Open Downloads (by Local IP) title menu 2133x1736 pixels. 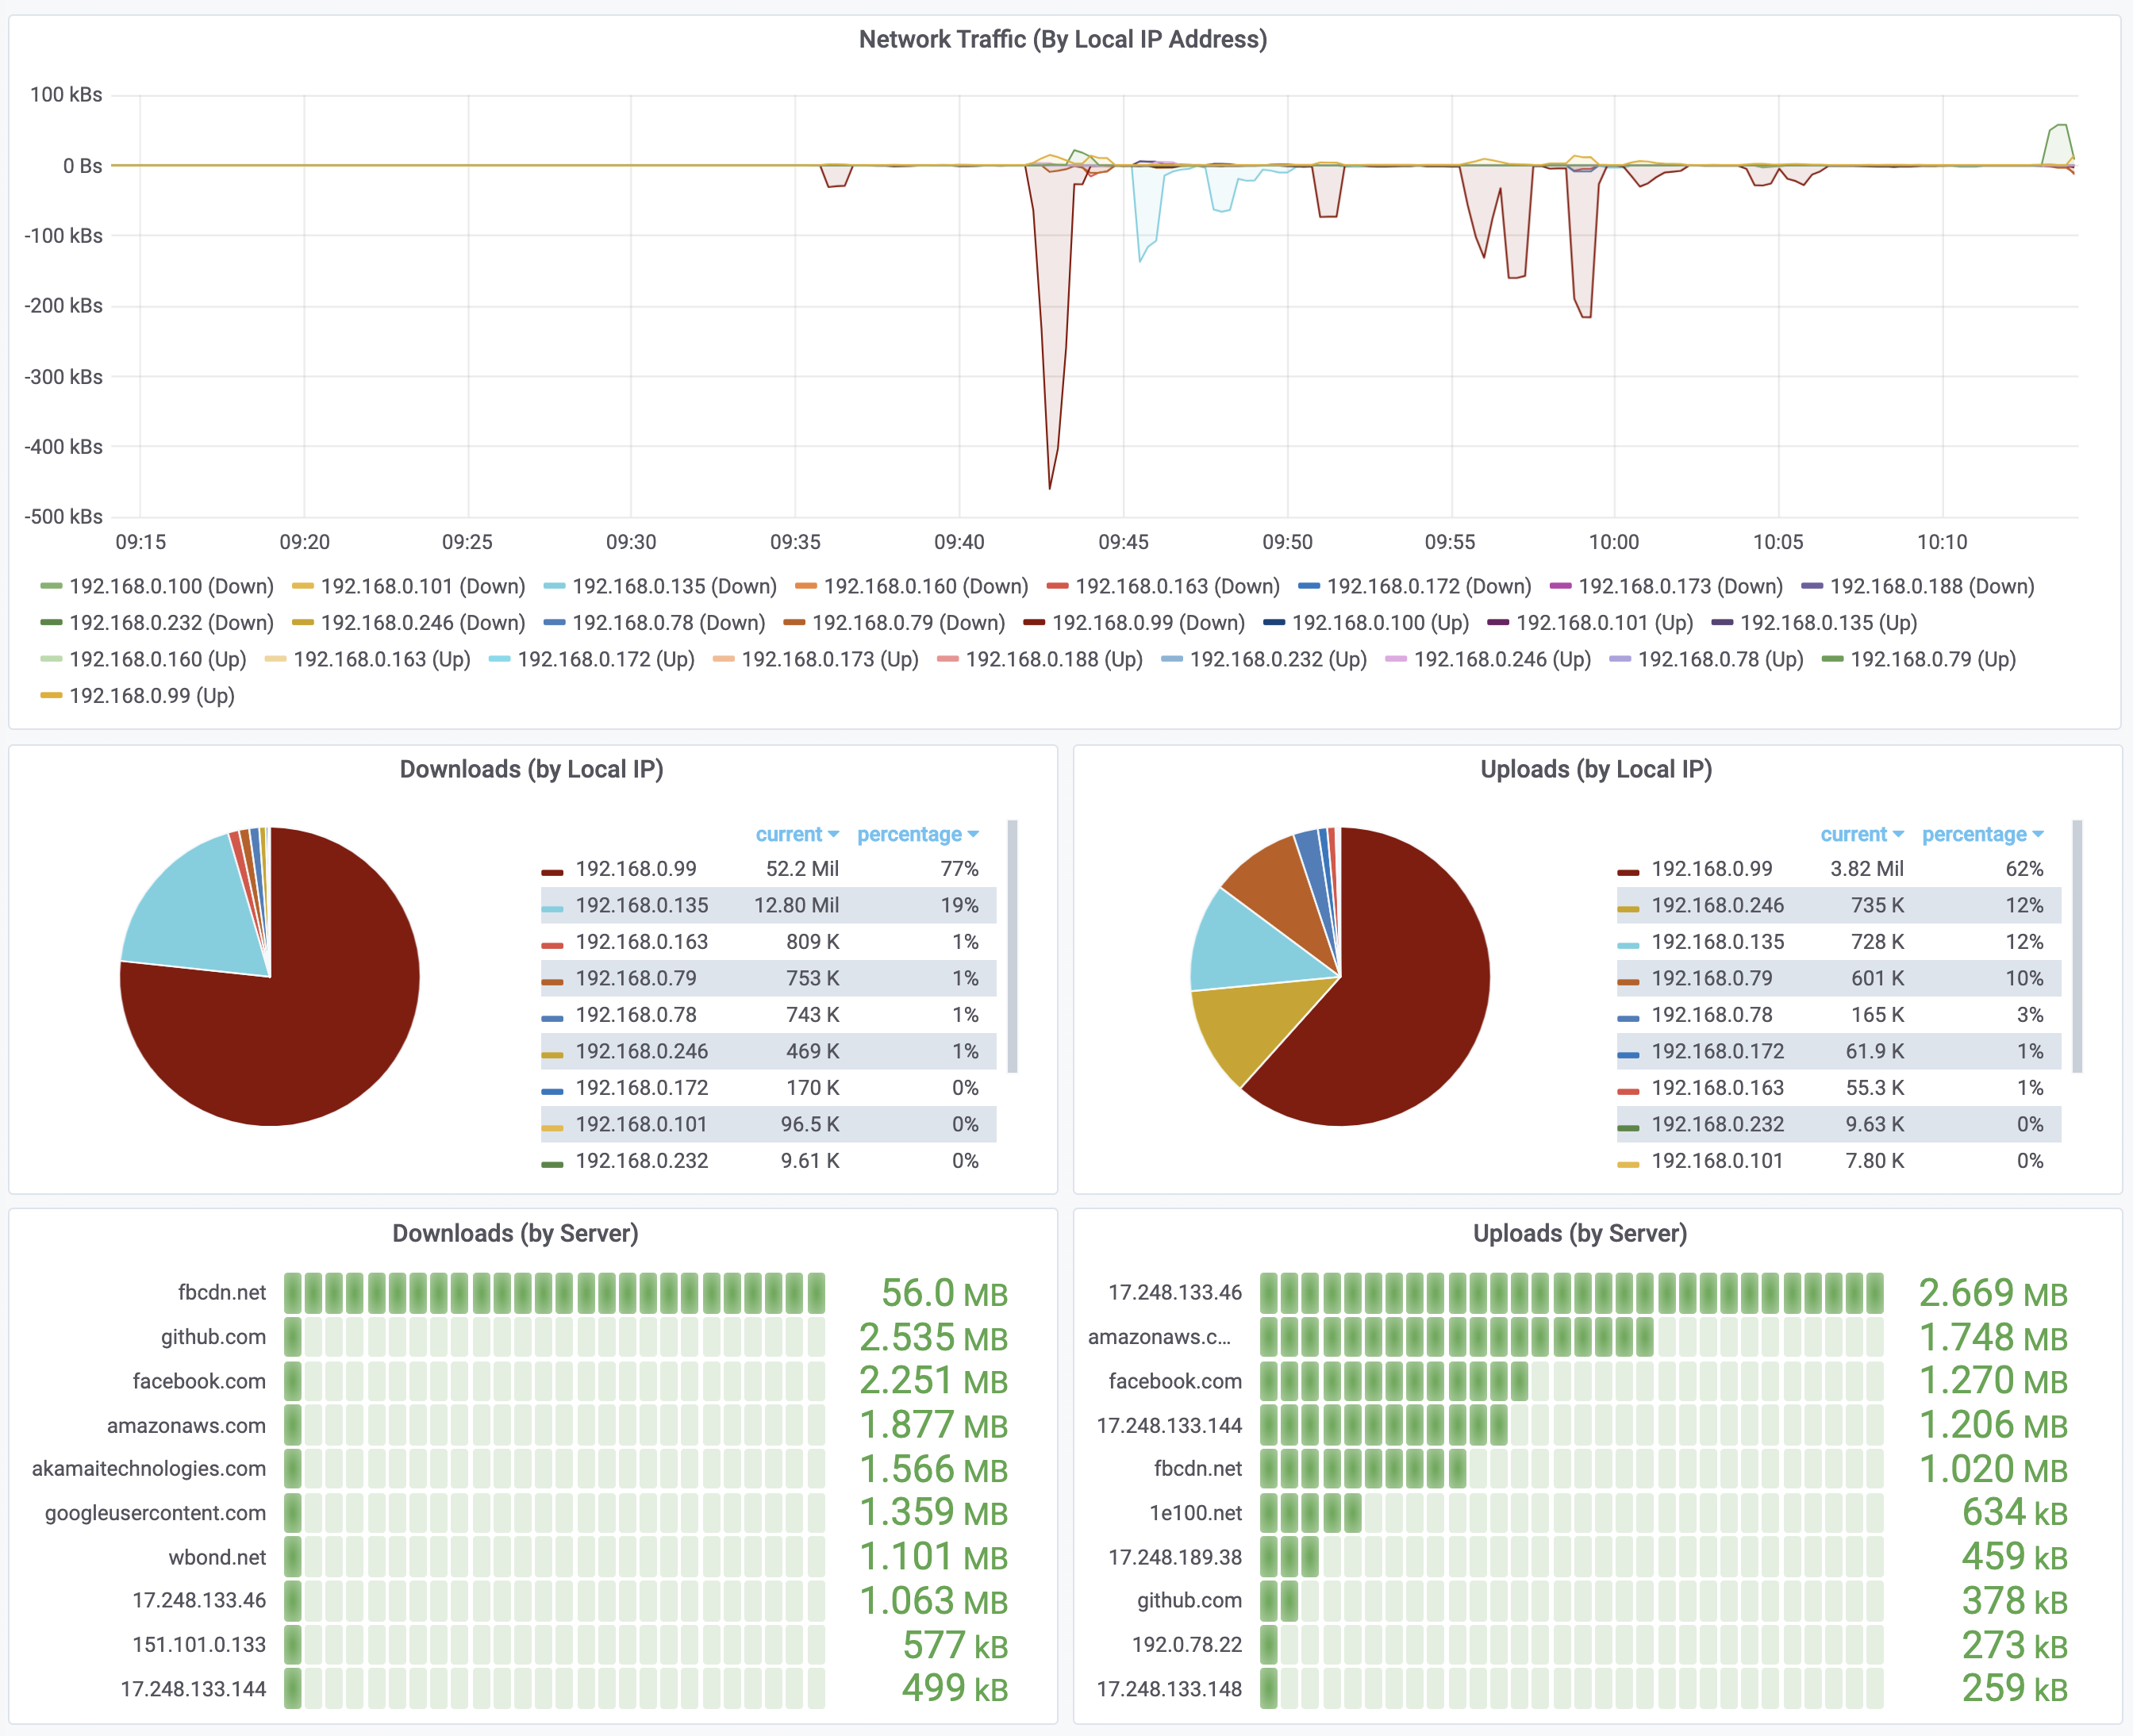tap(531, 770)
